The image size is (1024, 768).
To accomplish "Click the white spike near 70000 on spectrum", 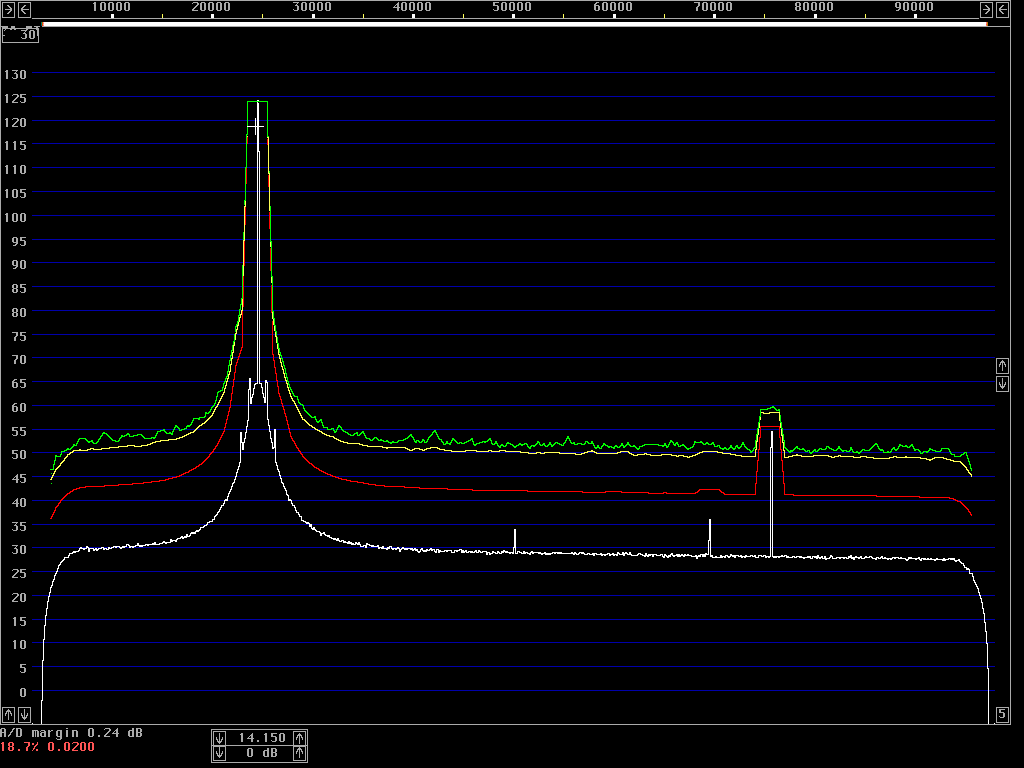I will click(710, 537).
